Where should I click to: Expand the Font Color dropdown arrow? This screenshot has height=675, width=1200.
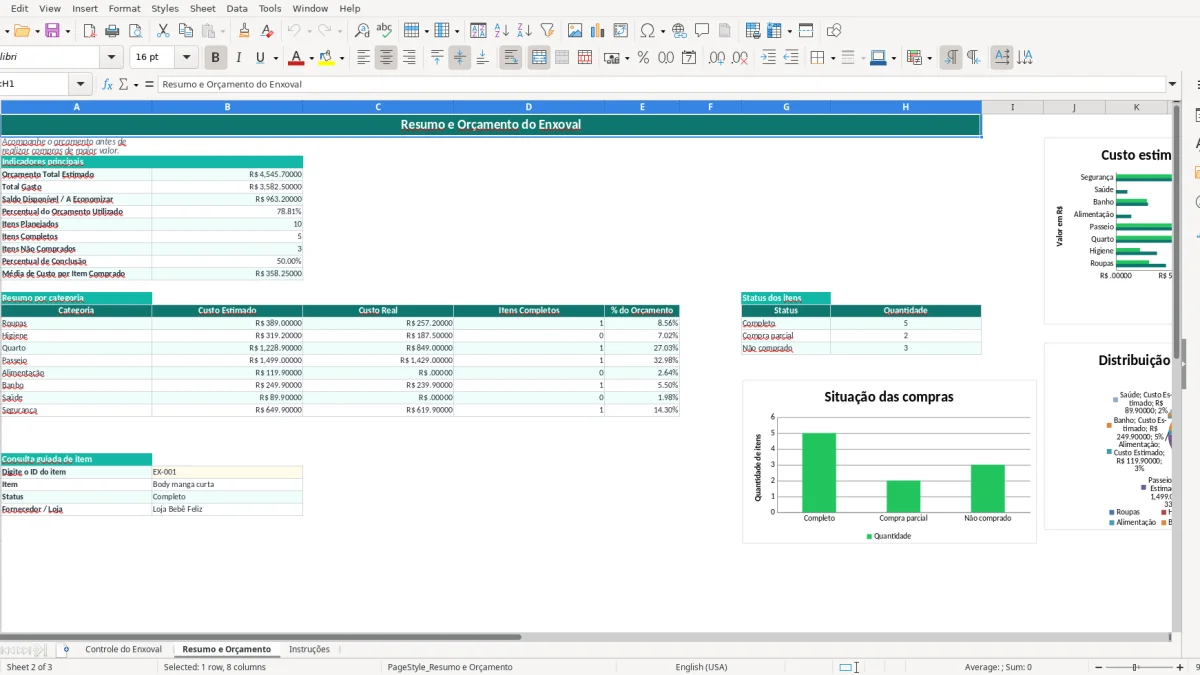[312, 58]
